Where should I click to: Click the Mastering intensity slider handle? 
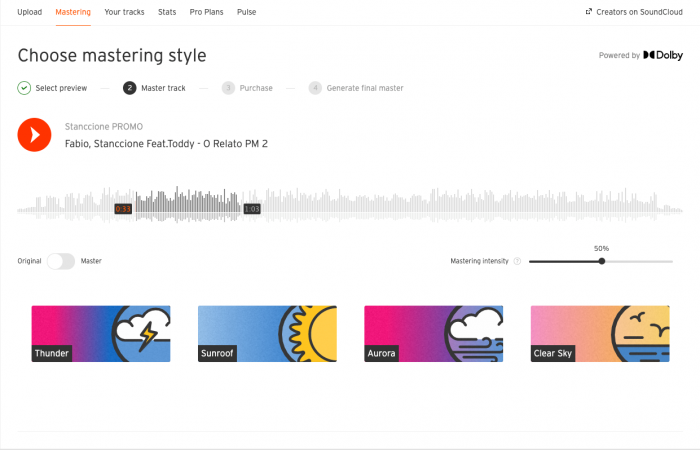(602, 261)
